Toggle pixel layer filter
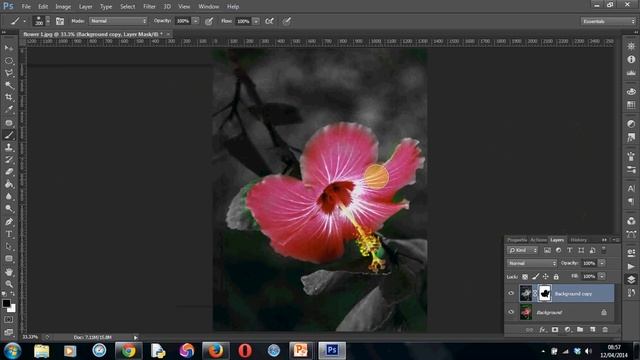This screenshot has width=640, height=360. tap(547, 250)
